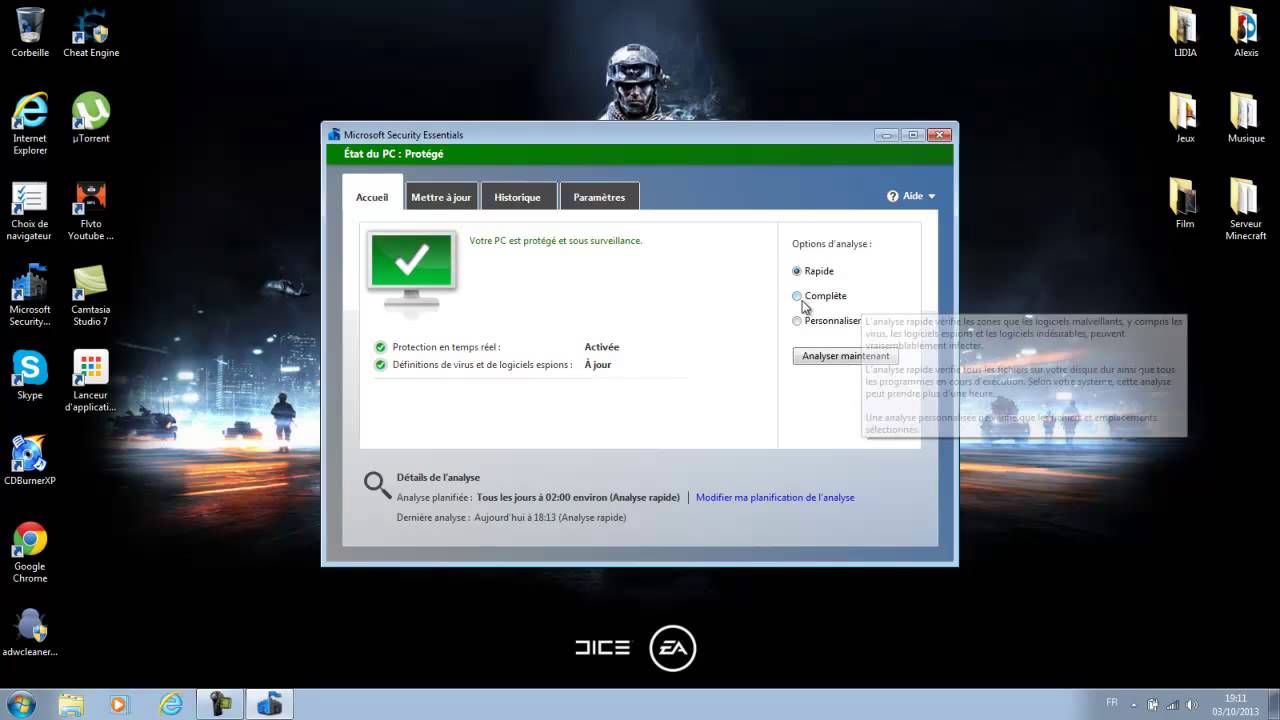Open Lanceur d'applications shortcut

pyautogui.click(x=91, y=381)
